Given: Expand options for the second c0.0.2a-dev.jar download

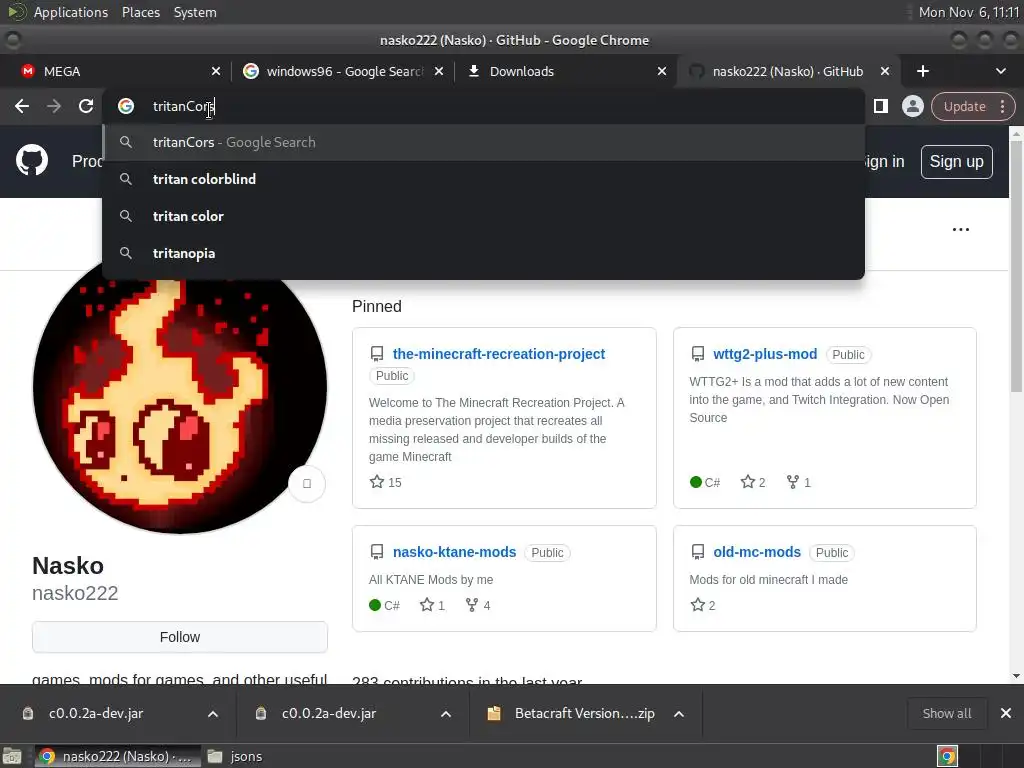Looking at the screenshot, I should point(446,714).
